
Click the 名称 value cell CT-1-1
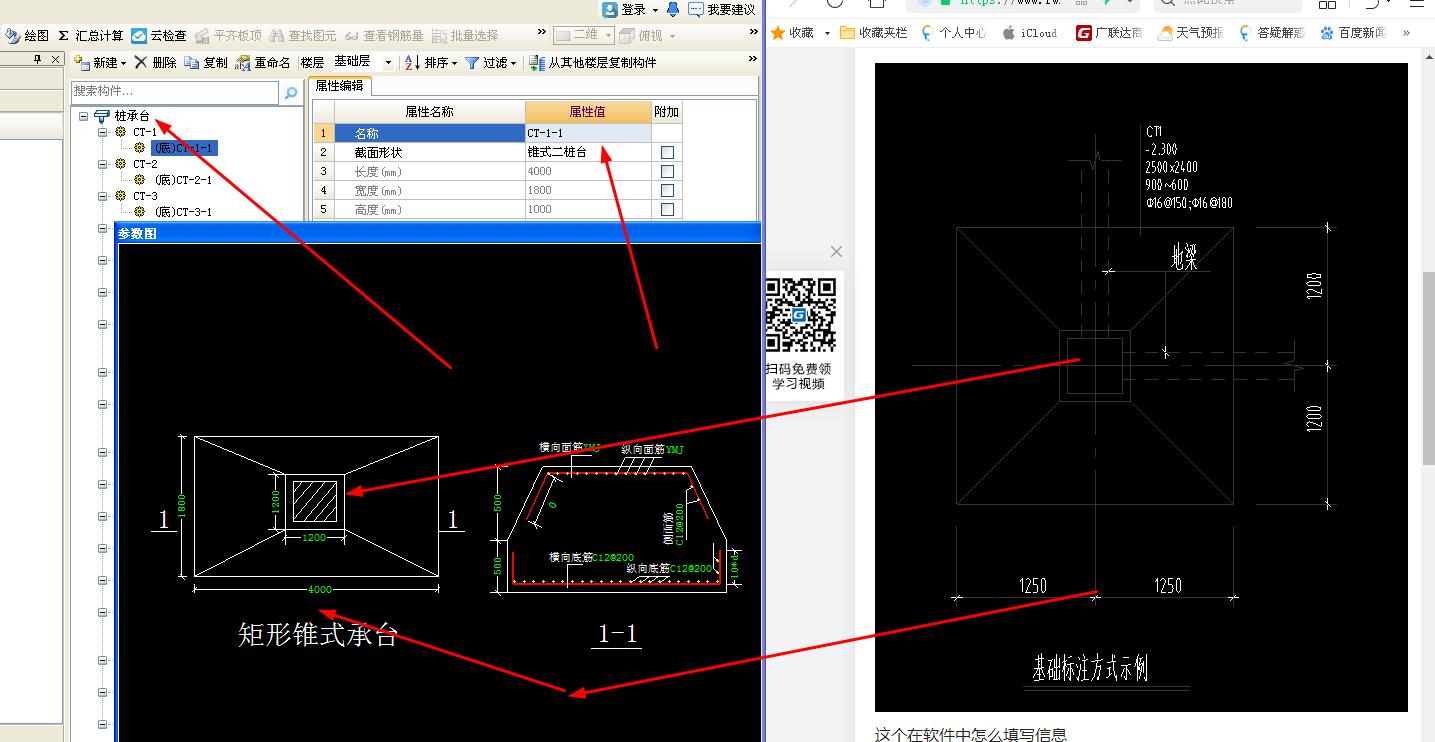click(x=588, y=133)
